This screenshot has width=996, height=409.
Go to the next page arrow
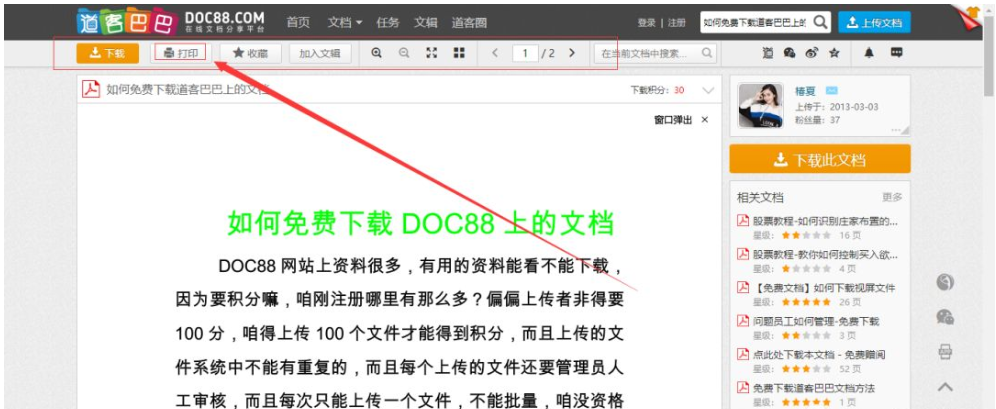pos(572,53)
